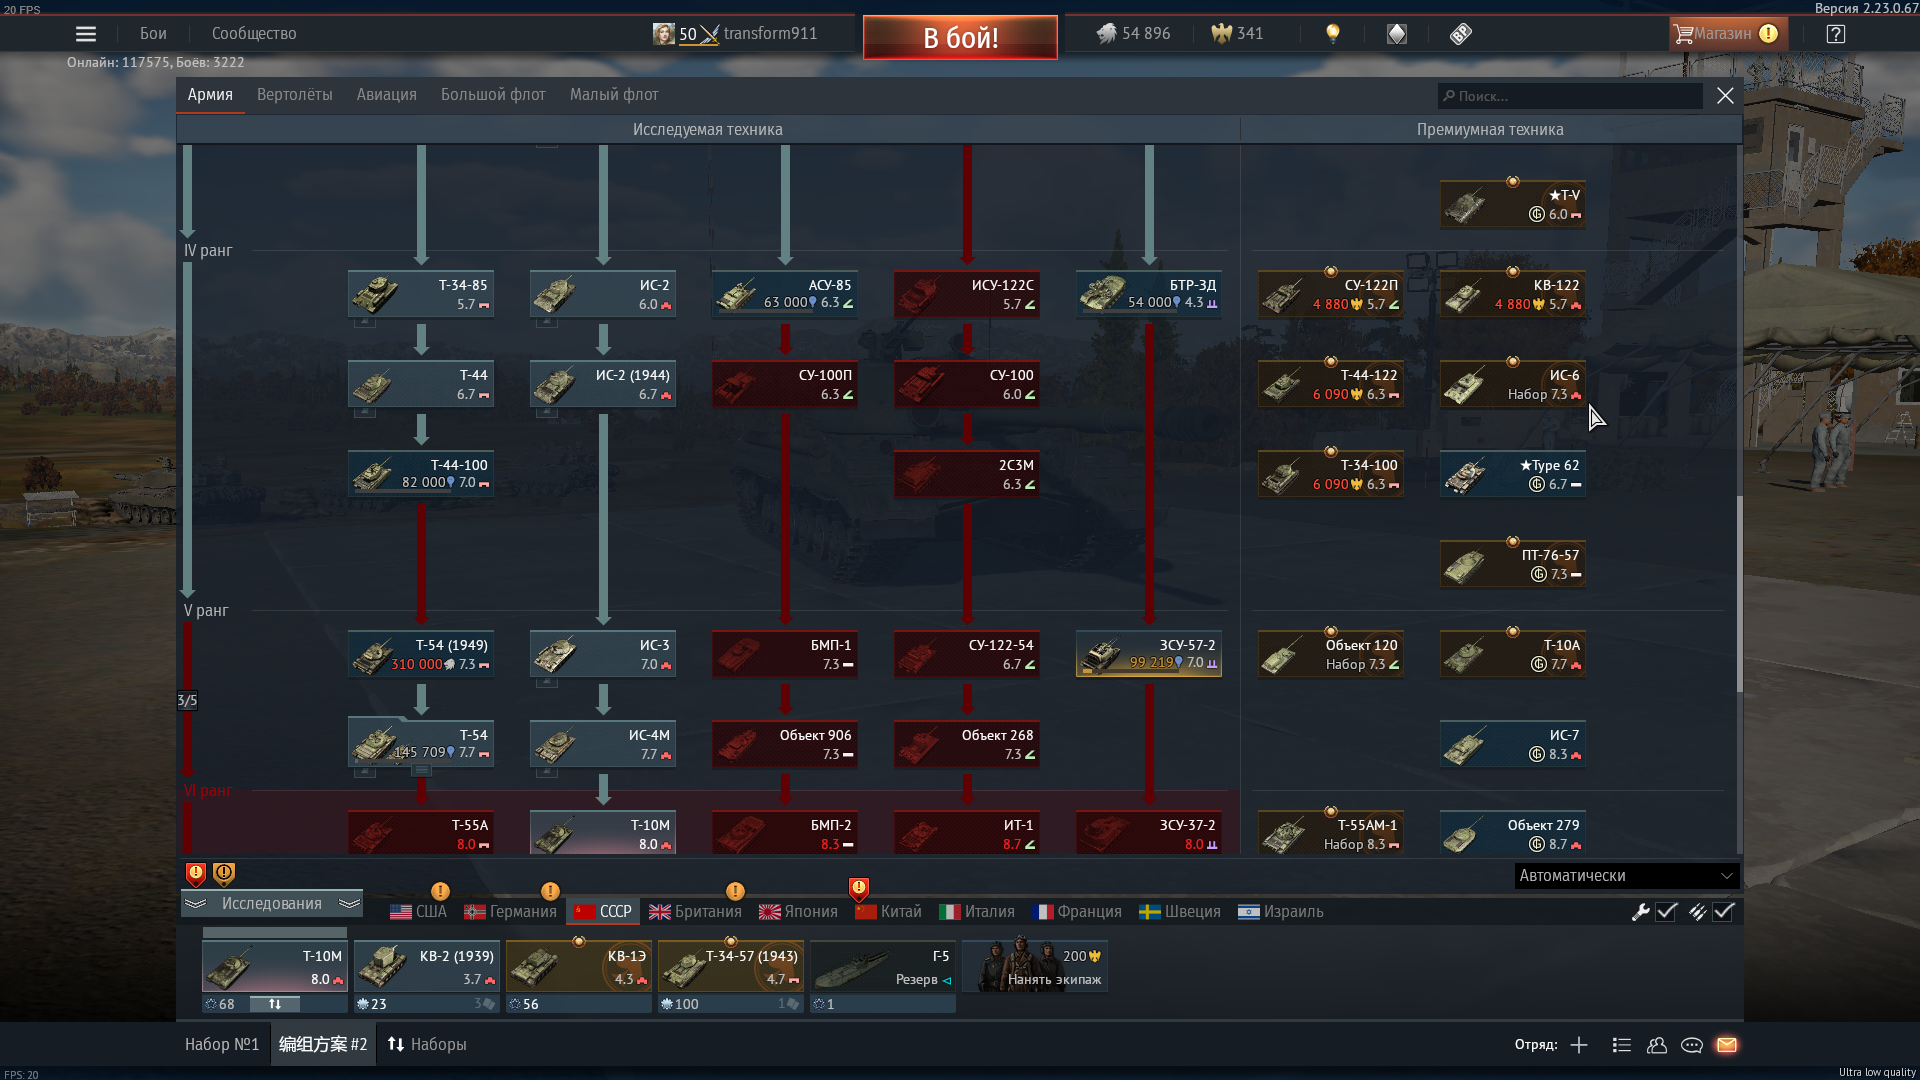This screenshot has width=1920, height=1080.
Task: Open the chat bubble icon
Action: tap(1692, 1045)
